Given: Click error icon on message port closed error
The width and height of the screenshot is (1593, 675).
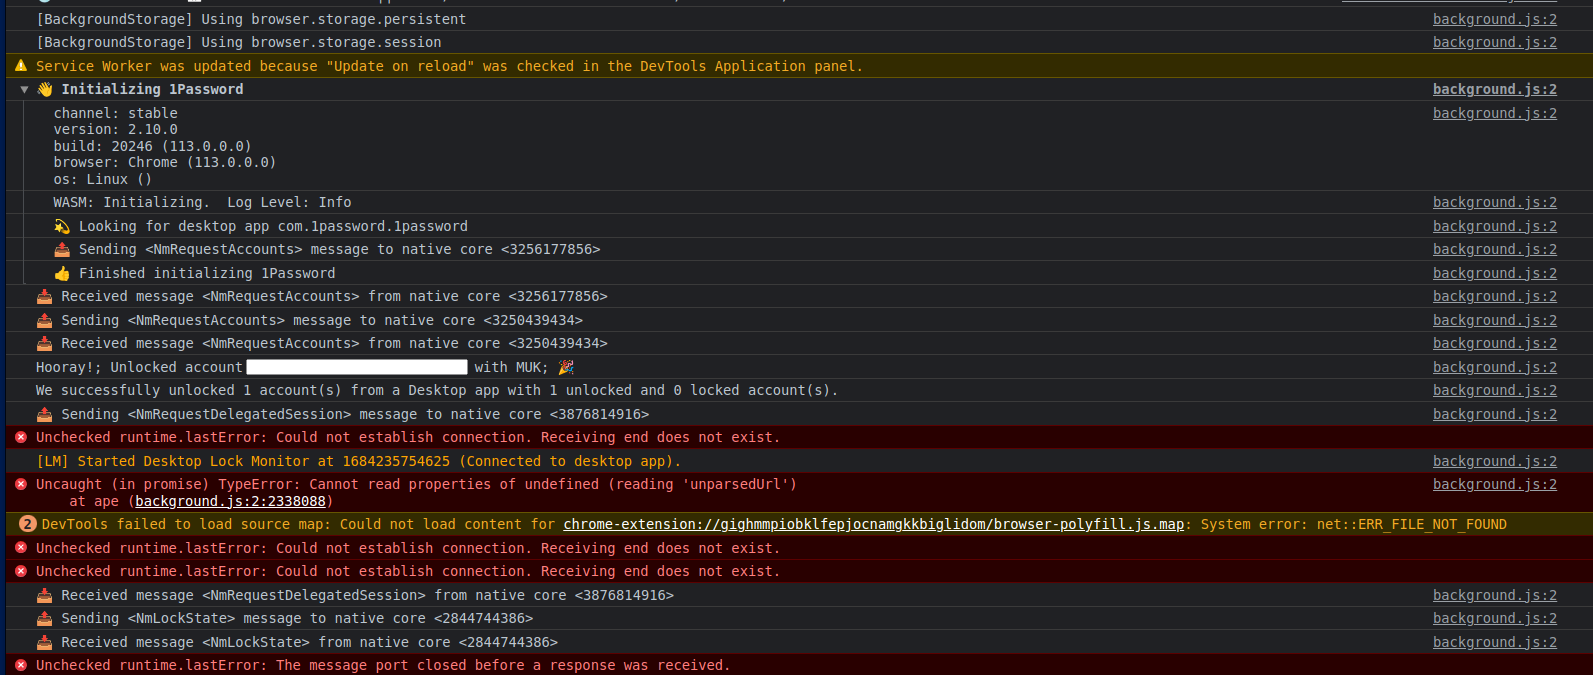Looking at the screenshot, I should click(x=21, y=665).
